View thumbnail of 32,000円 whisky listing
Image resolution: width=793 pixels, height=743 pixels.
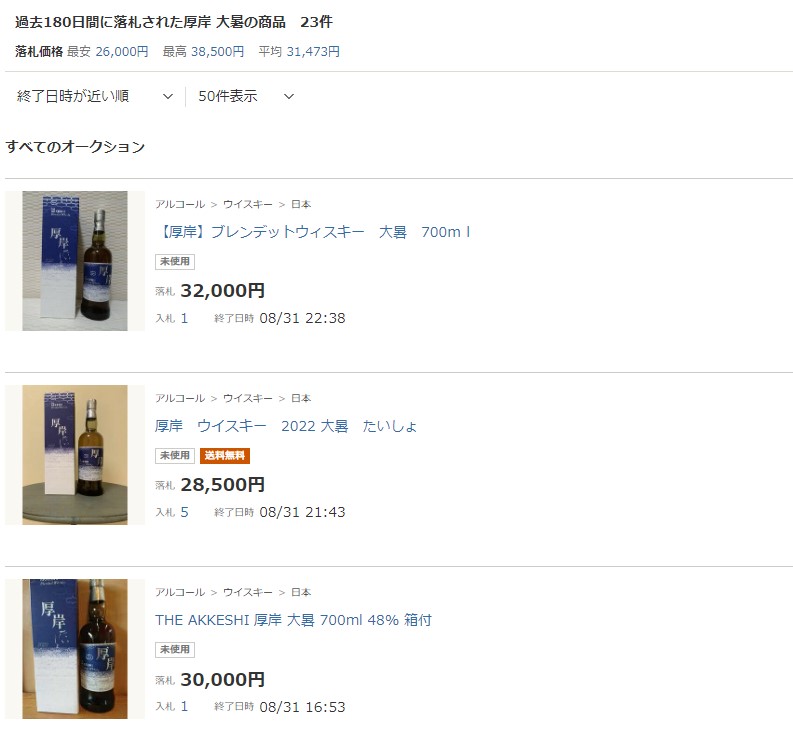[x=75, y=261]
